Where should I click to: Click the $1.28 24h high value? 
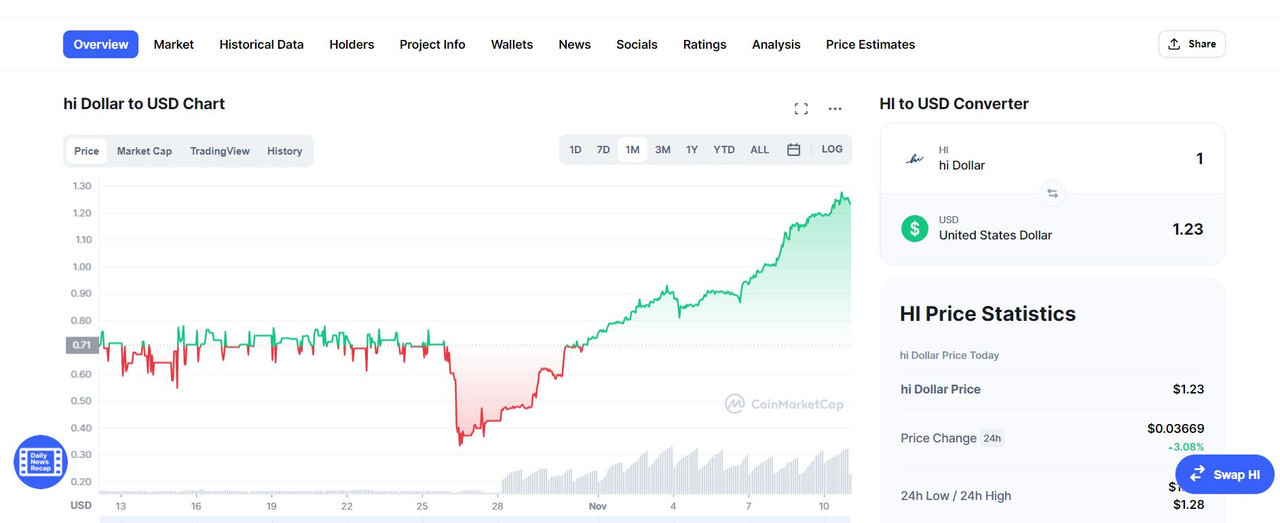point(1188,504)
